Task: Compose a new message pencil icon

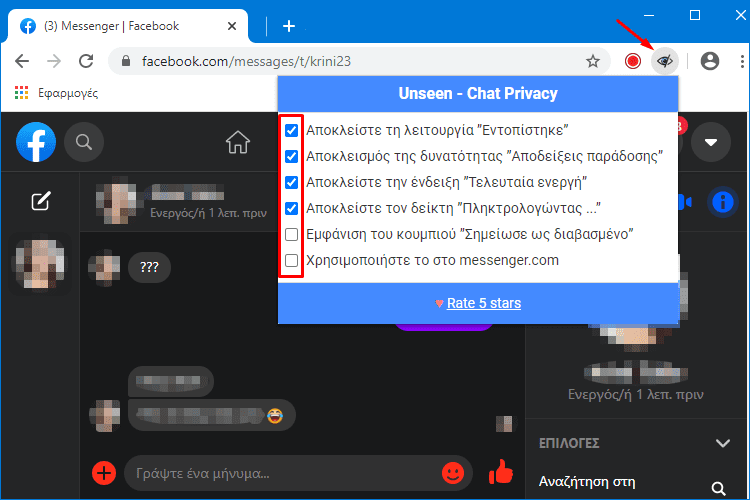Action: point(41,201)
